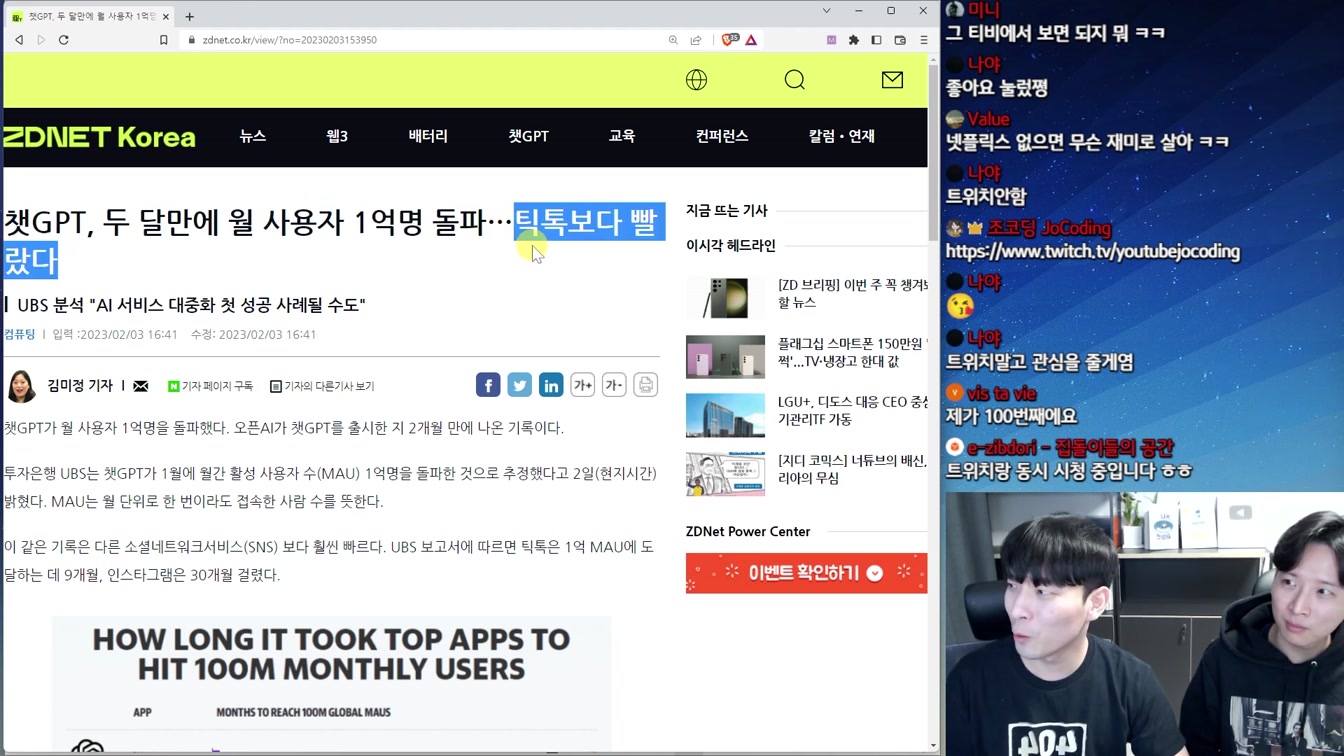Open the globe language icon
1344x756 pixels.
(697, 80)
